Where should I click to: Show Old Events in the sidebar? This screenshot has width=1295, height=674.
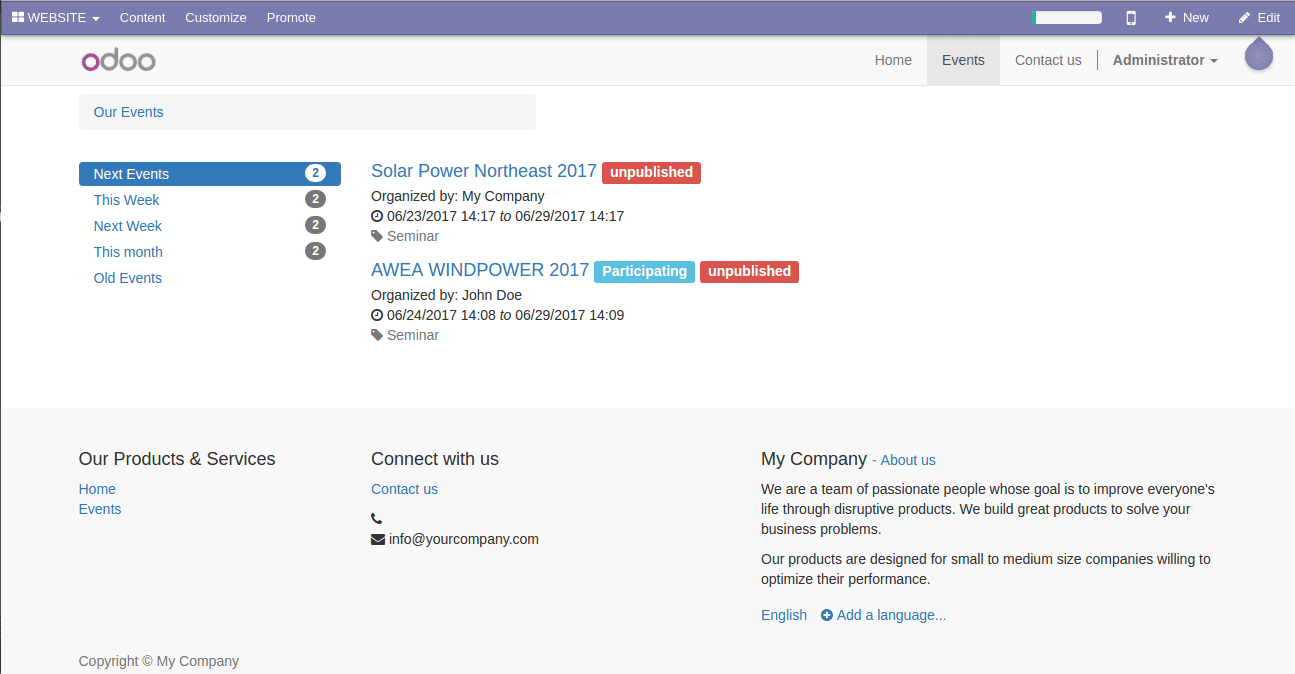pos(127,278)
